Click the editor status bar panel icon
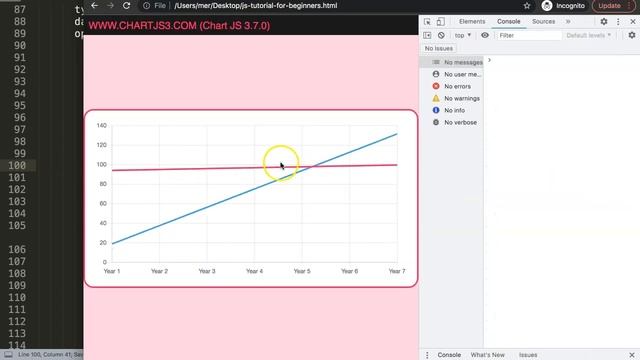640x360 pixels. pyautogui.click(x=8, y=355)
